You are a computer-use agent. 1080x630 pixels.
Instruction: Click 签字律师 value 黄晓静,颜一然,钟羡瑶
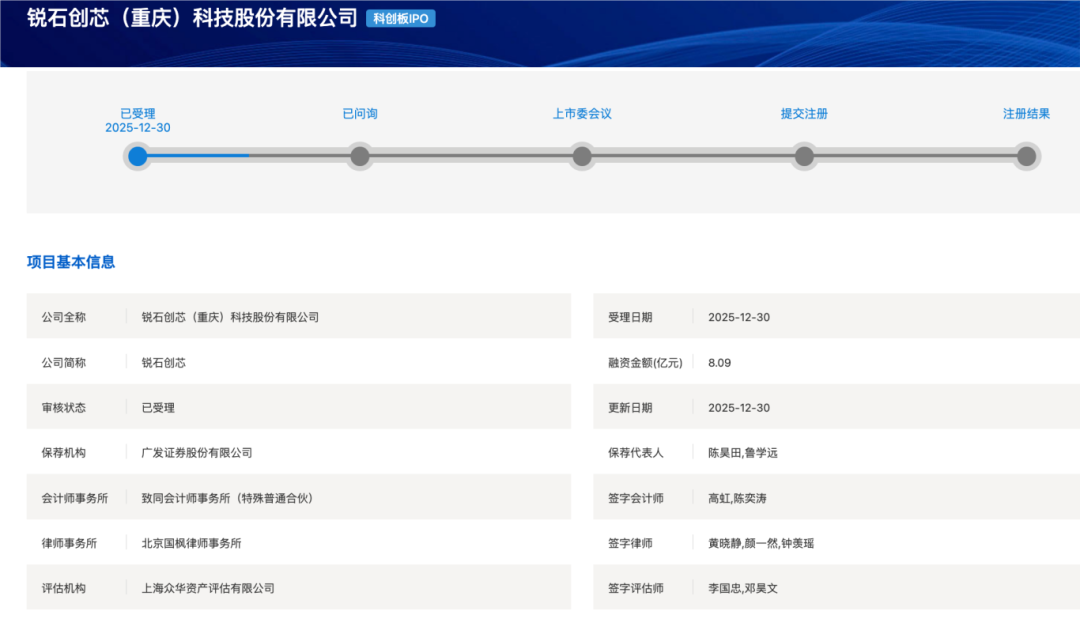click(761, 543)
